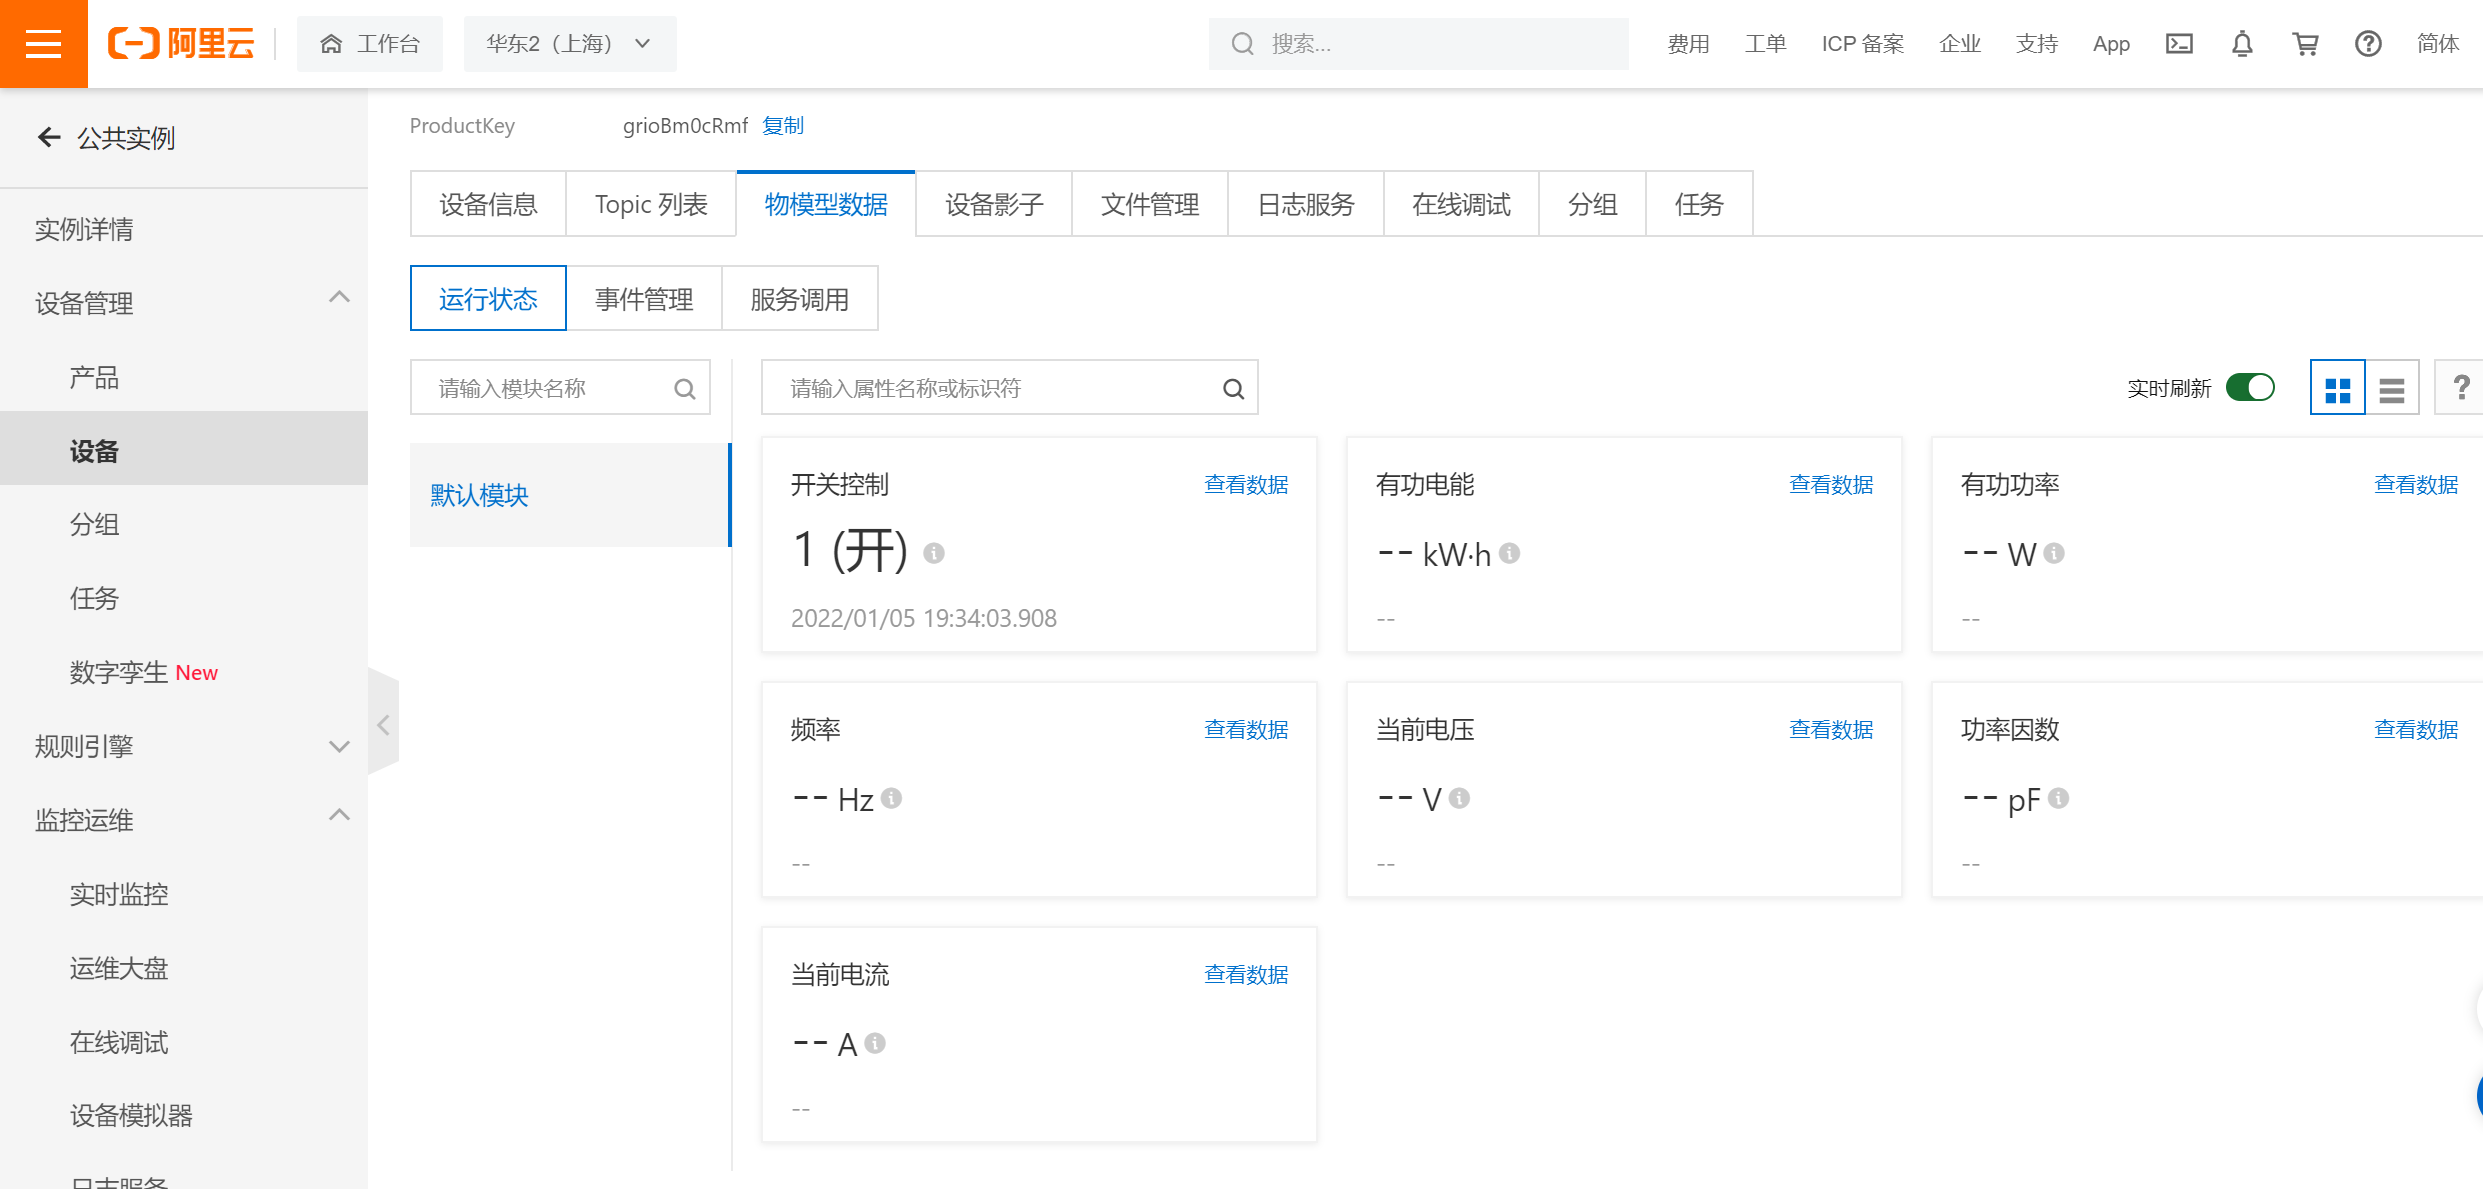Switch language via 简体
The image size is (2483, 1189).
(2437, 43)
